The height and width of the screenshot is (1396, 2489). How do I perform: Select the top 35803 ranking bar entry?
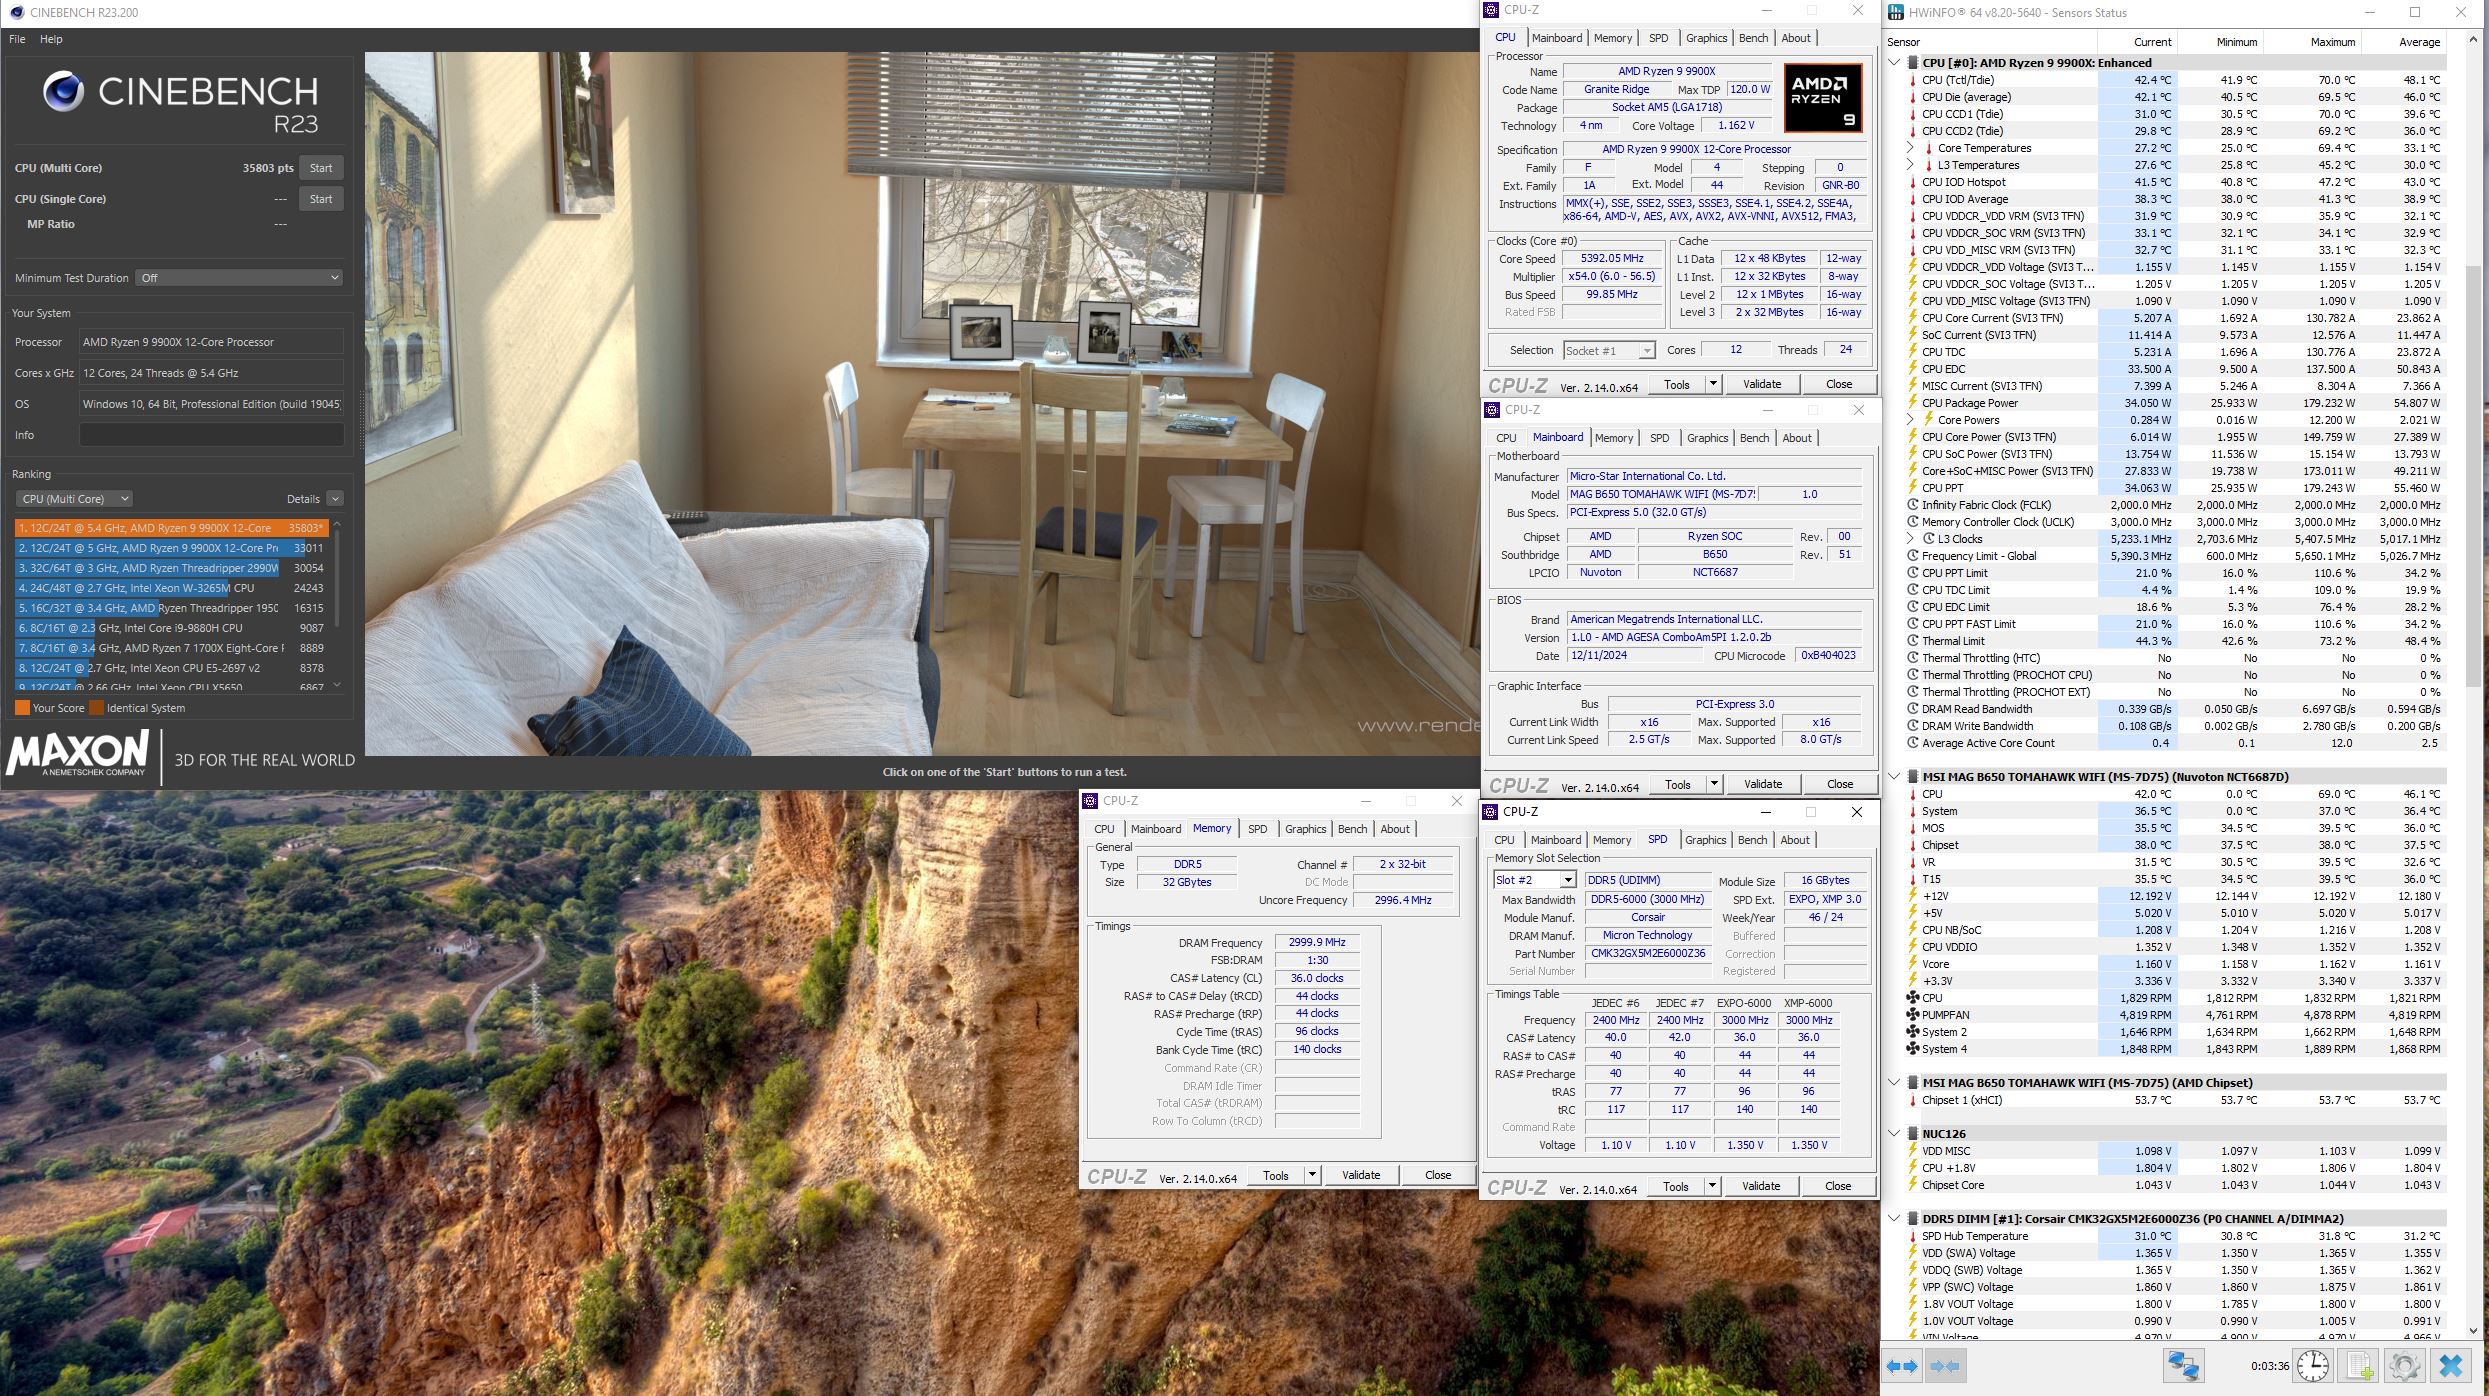pyautogui.click(x=171, y=528)
